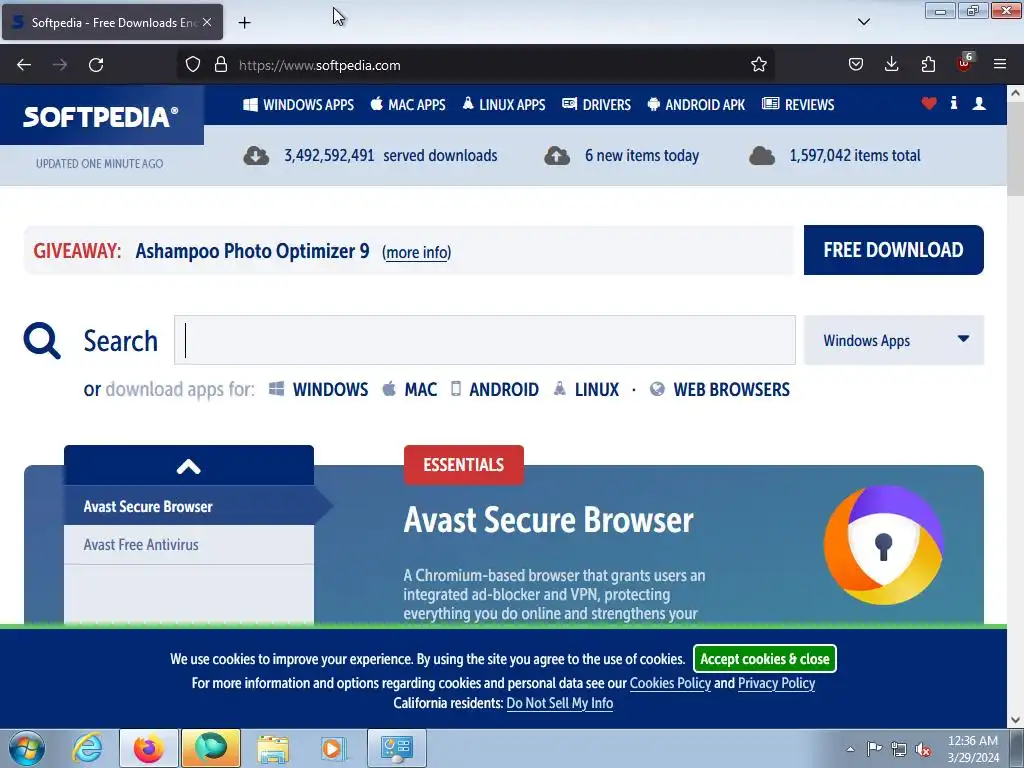Click the scrollbar down arrow
This screenshot has width=1024, height=768.
pos(1015,720)
